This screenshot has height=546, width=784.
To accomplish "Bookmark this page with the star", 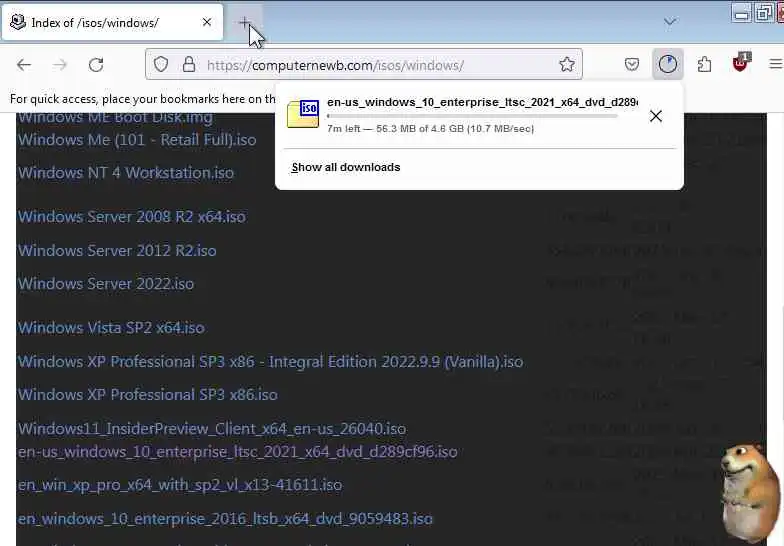I will [566, 64].
